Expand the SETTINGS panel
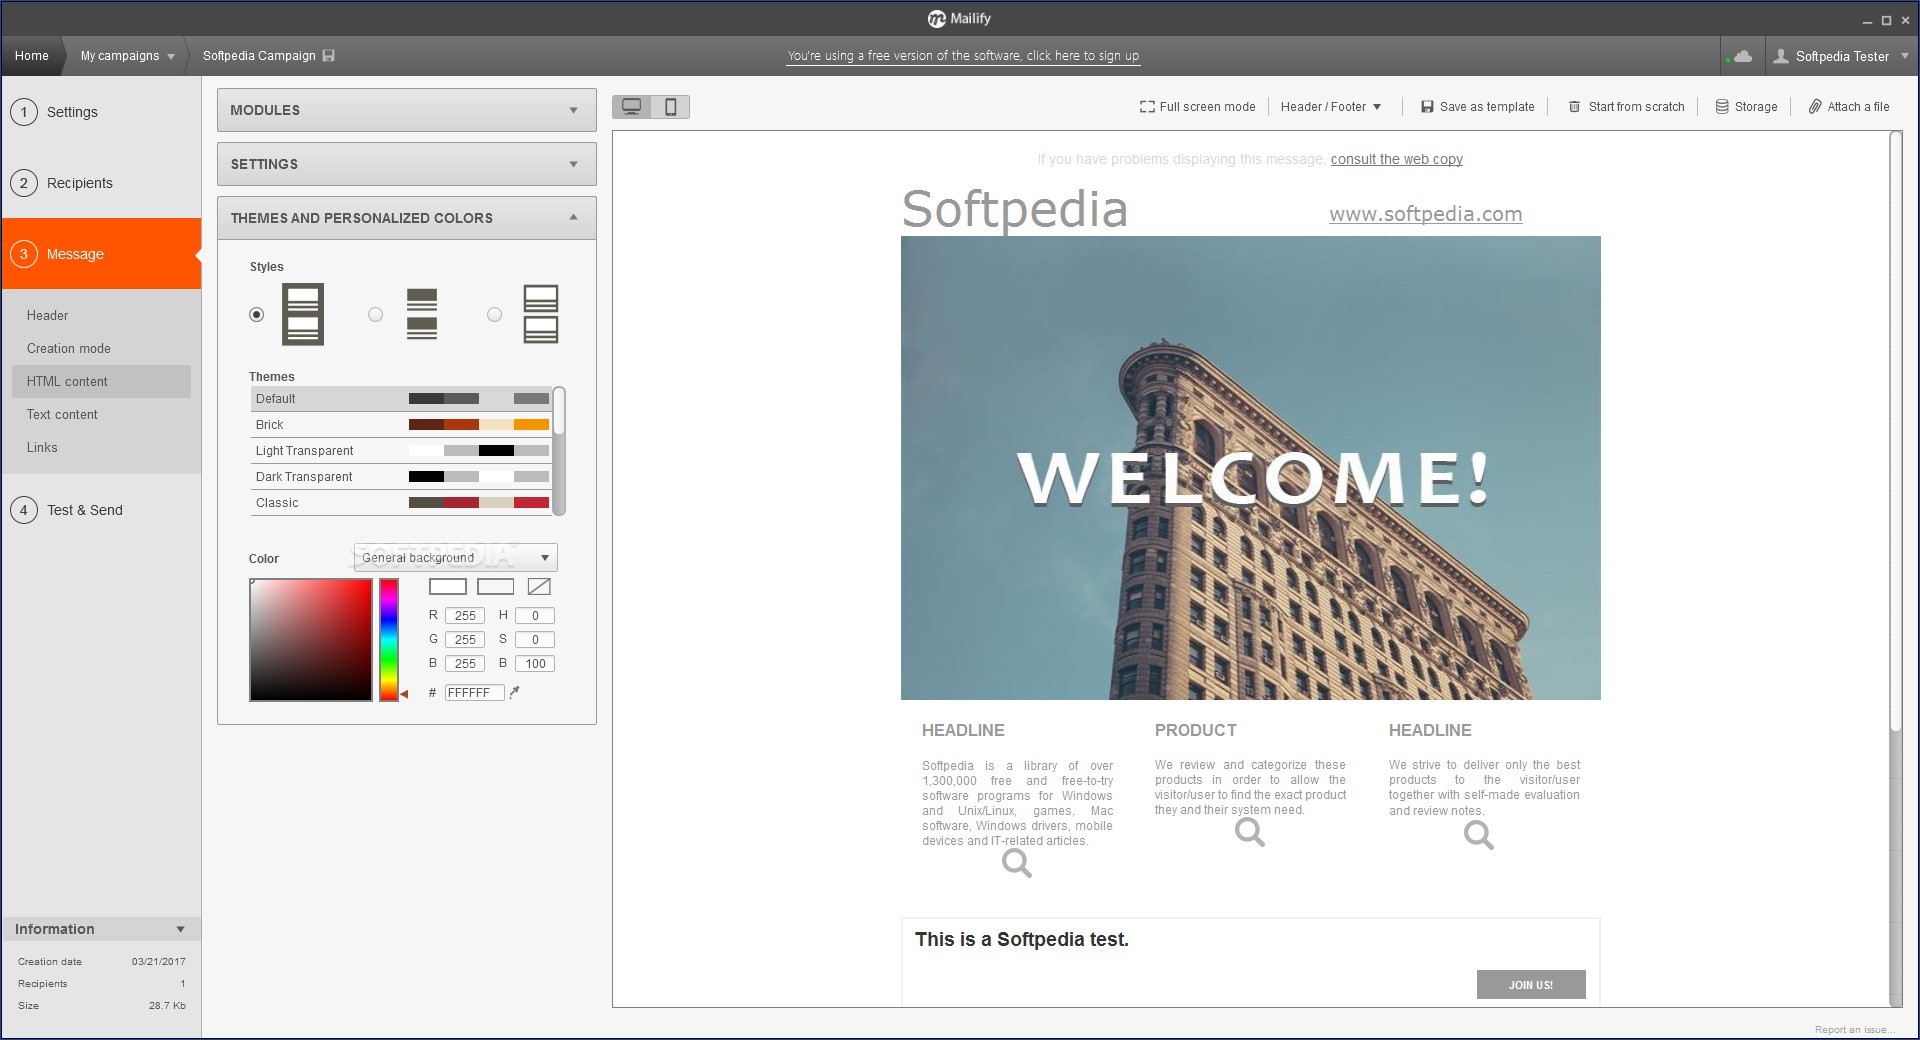This screenshot has height=1040, width=1920. [407, 164]
